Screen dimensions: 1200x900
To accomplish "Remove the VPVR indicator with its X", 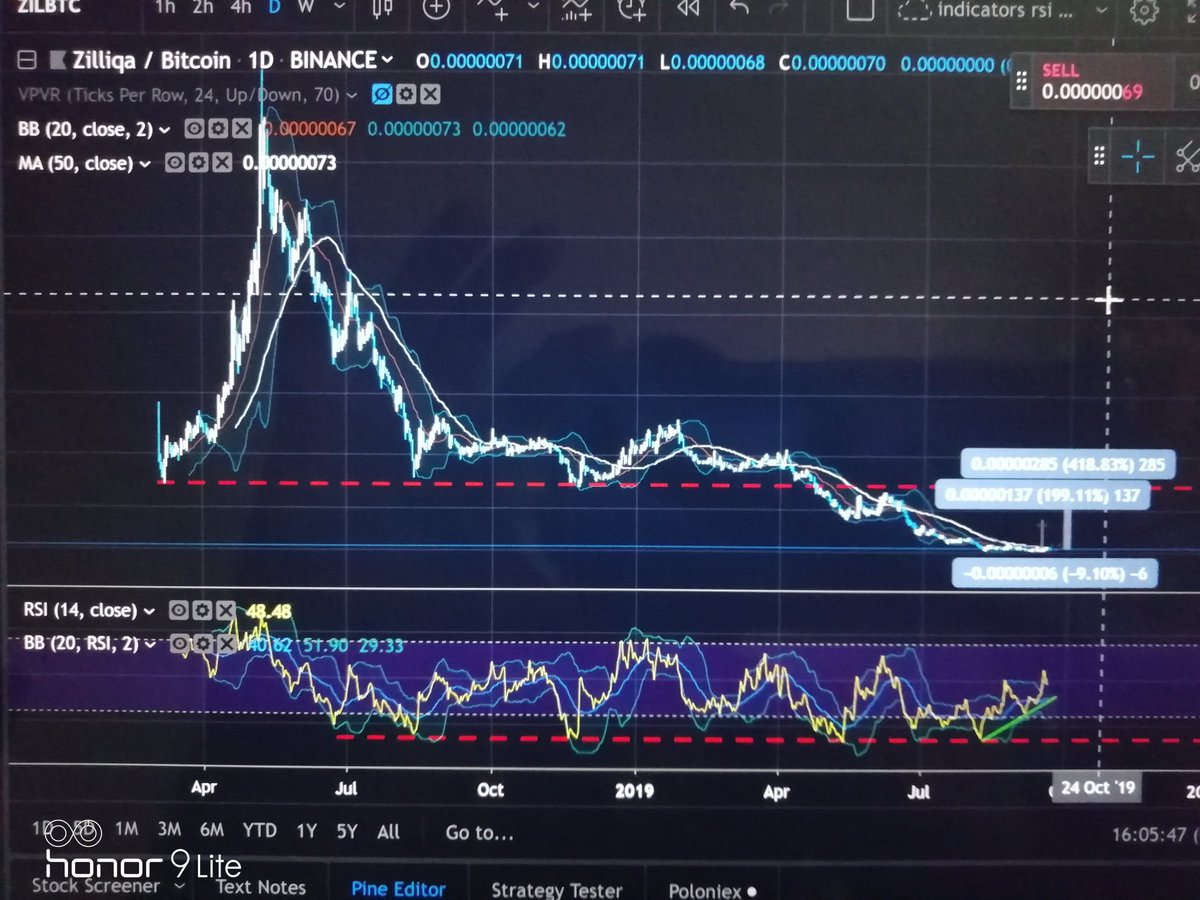I will pos(428,96).
